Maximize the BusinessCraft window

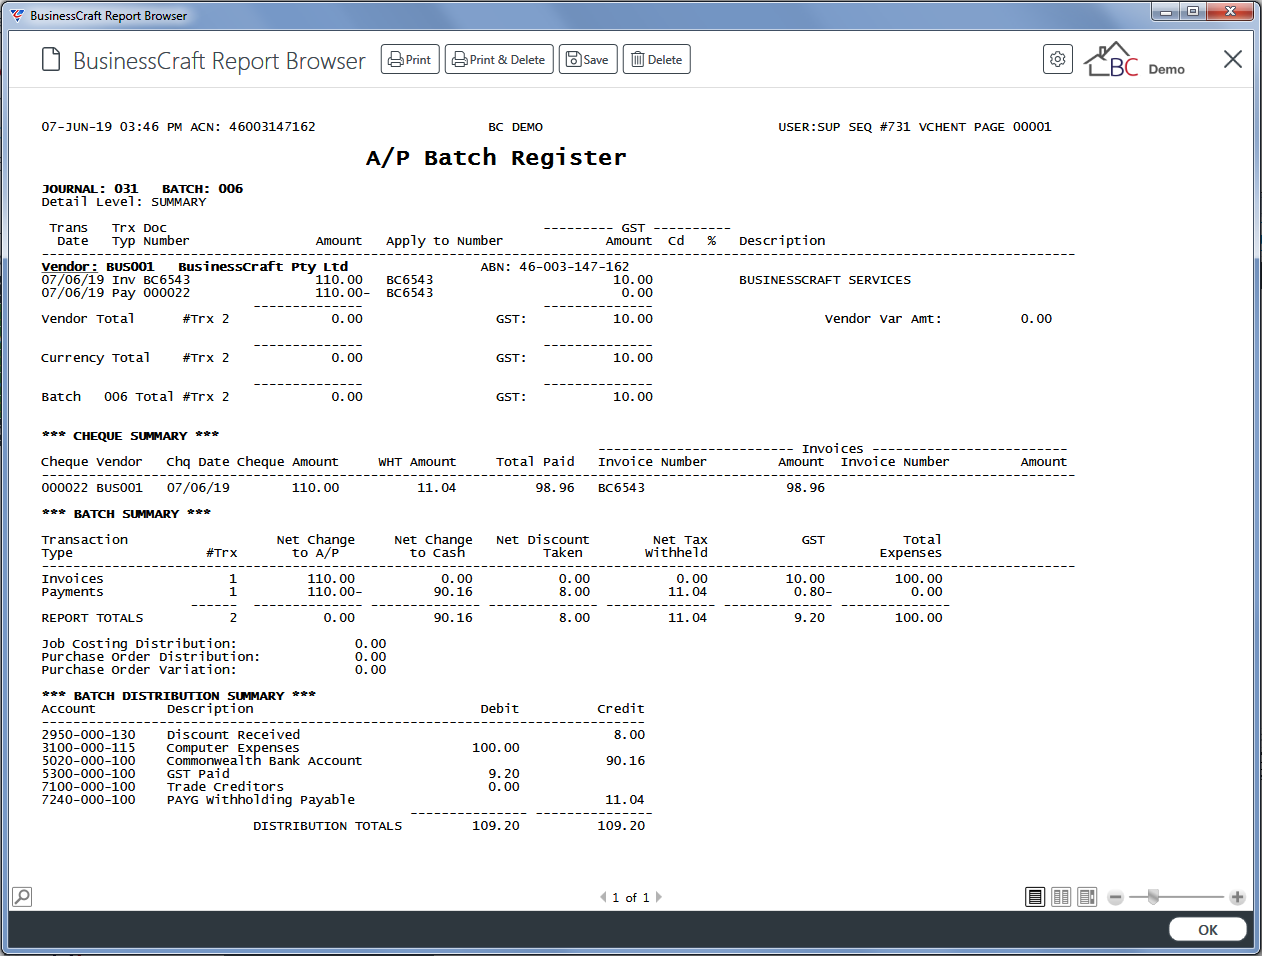click(x=1193, y=12)
